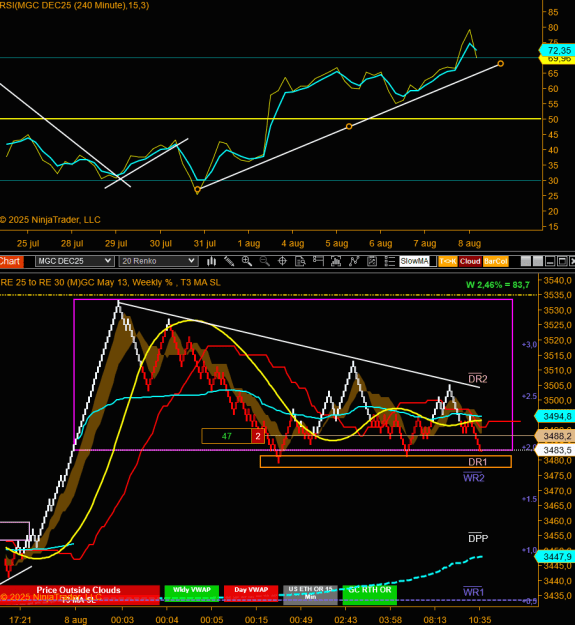This screenshot has height=625, width=575.
Task: Open the MGC DEC25 instrument dropdown
Action: tap(75, 261)
